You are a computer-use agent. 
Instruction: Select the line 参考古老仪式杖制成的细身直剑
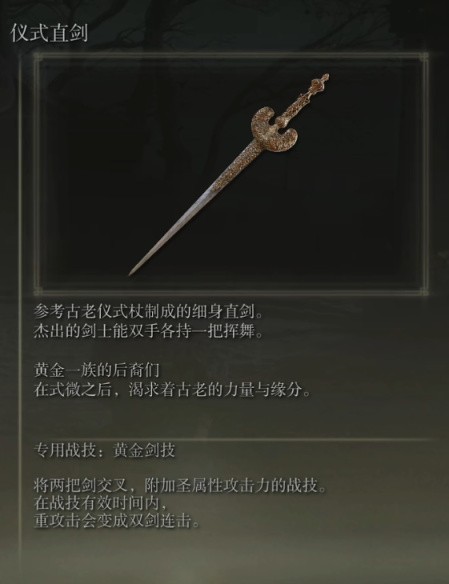point(149,312)
